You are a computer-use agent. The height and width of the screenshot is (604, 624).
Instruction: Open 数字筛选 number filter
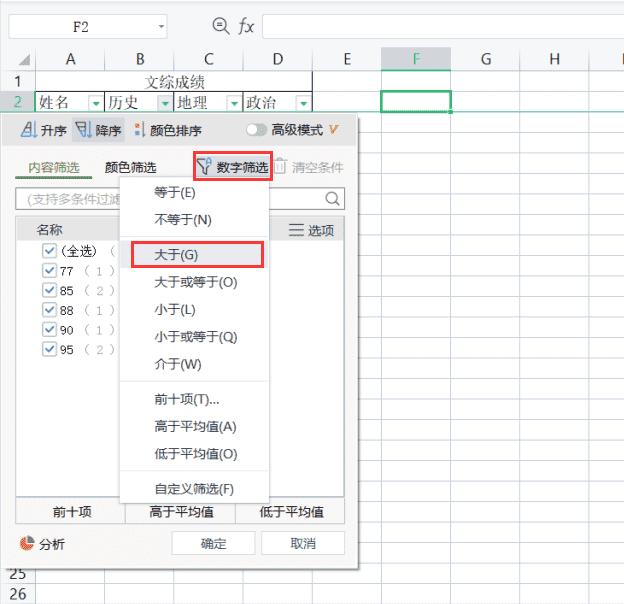click(233, 167)
